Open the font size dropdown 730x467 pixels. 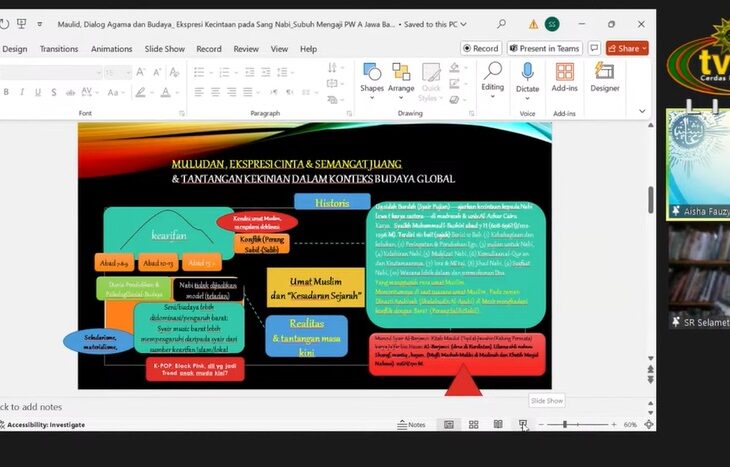click(128, 73)
